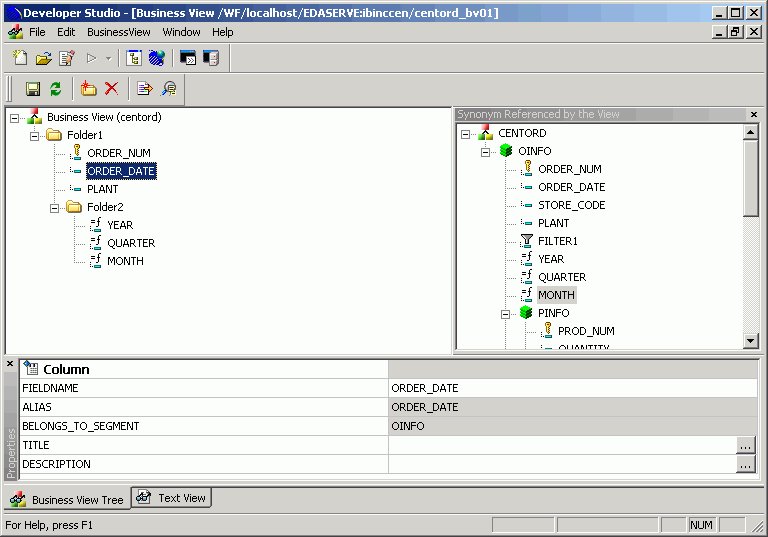Select the QUARTER field under Folder2
The width and height of the screenshot is (768, 537).
coord(130,243)
